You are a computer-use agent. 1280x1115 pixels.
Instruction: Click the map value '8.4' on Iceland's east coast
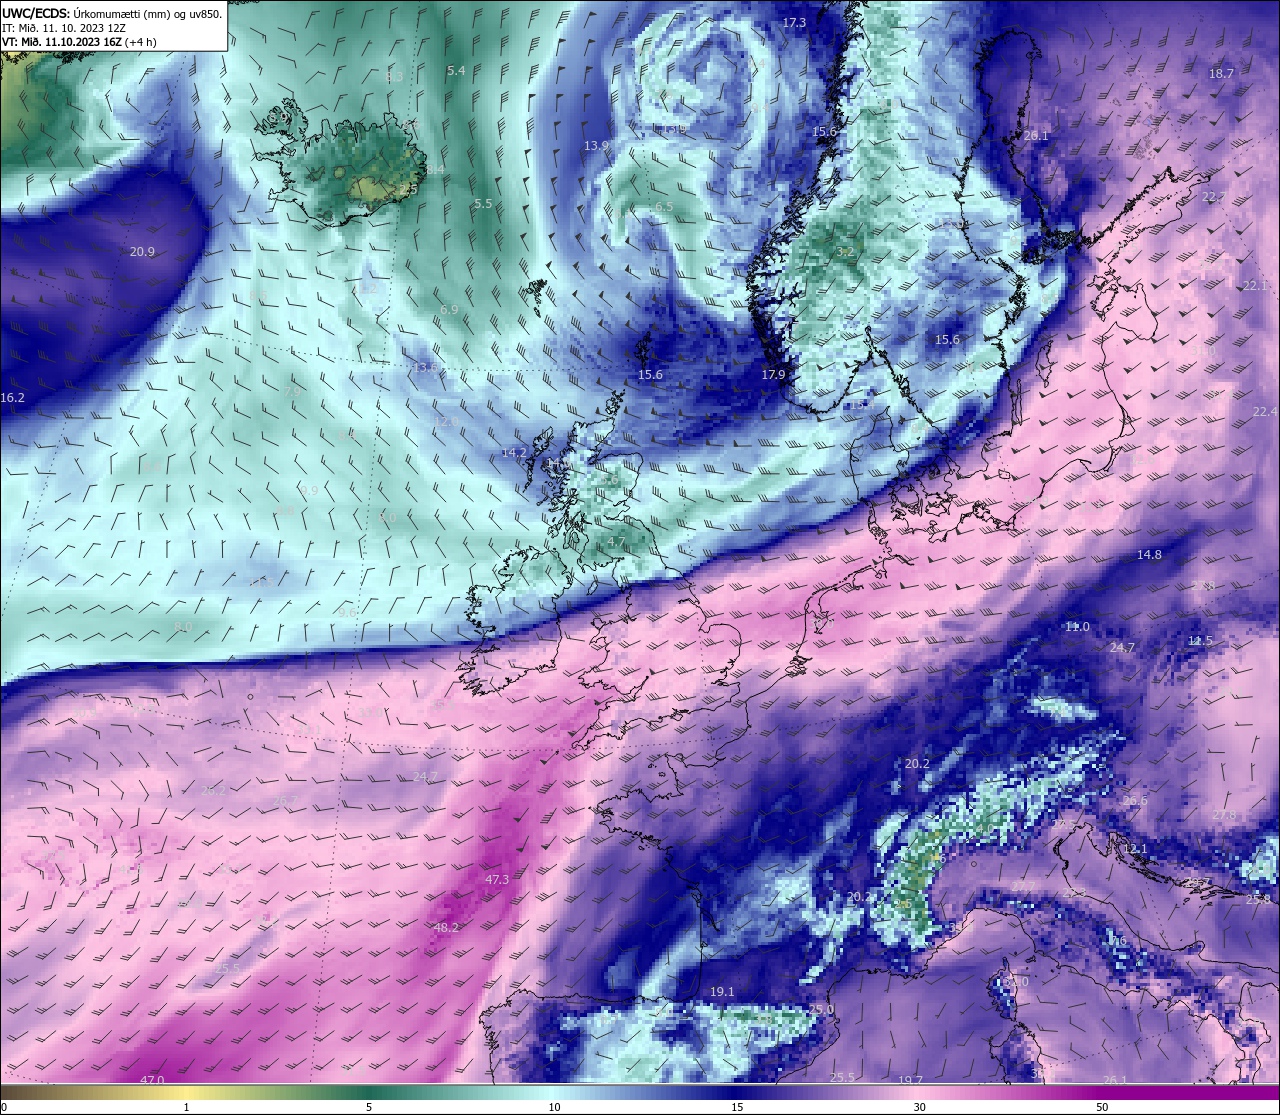click(436, 170)
